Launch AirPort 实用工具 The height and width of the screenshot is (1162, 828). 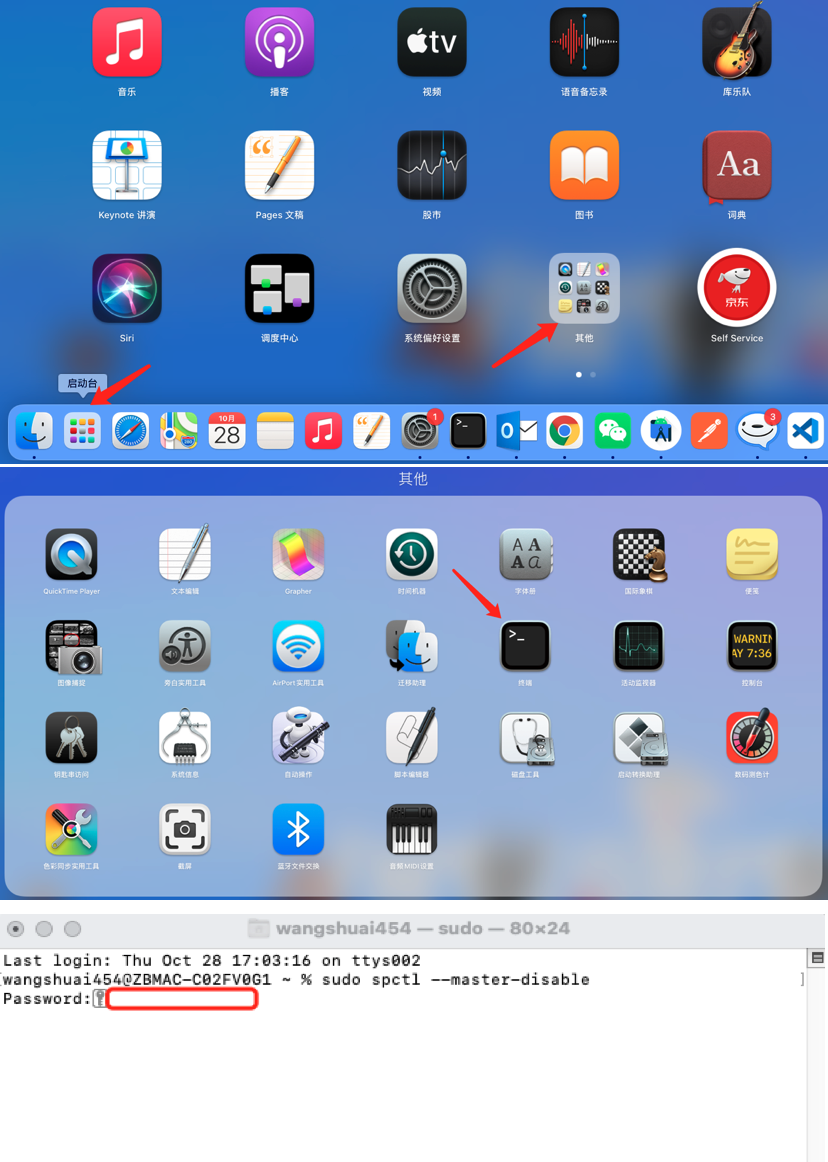(298, 646)
